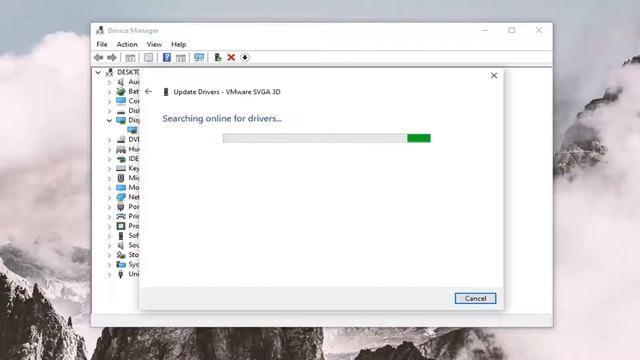Select the System devices category icon

coord(121,264)
